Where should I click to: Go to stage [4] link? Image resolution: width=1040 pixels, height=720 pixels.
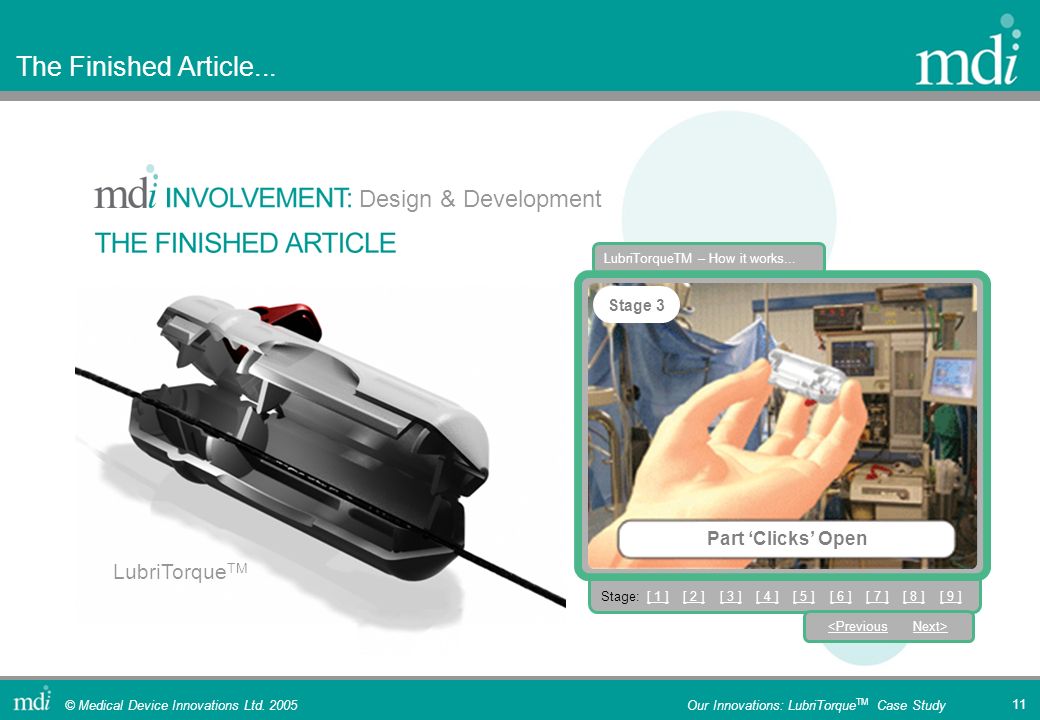[767, 596]
